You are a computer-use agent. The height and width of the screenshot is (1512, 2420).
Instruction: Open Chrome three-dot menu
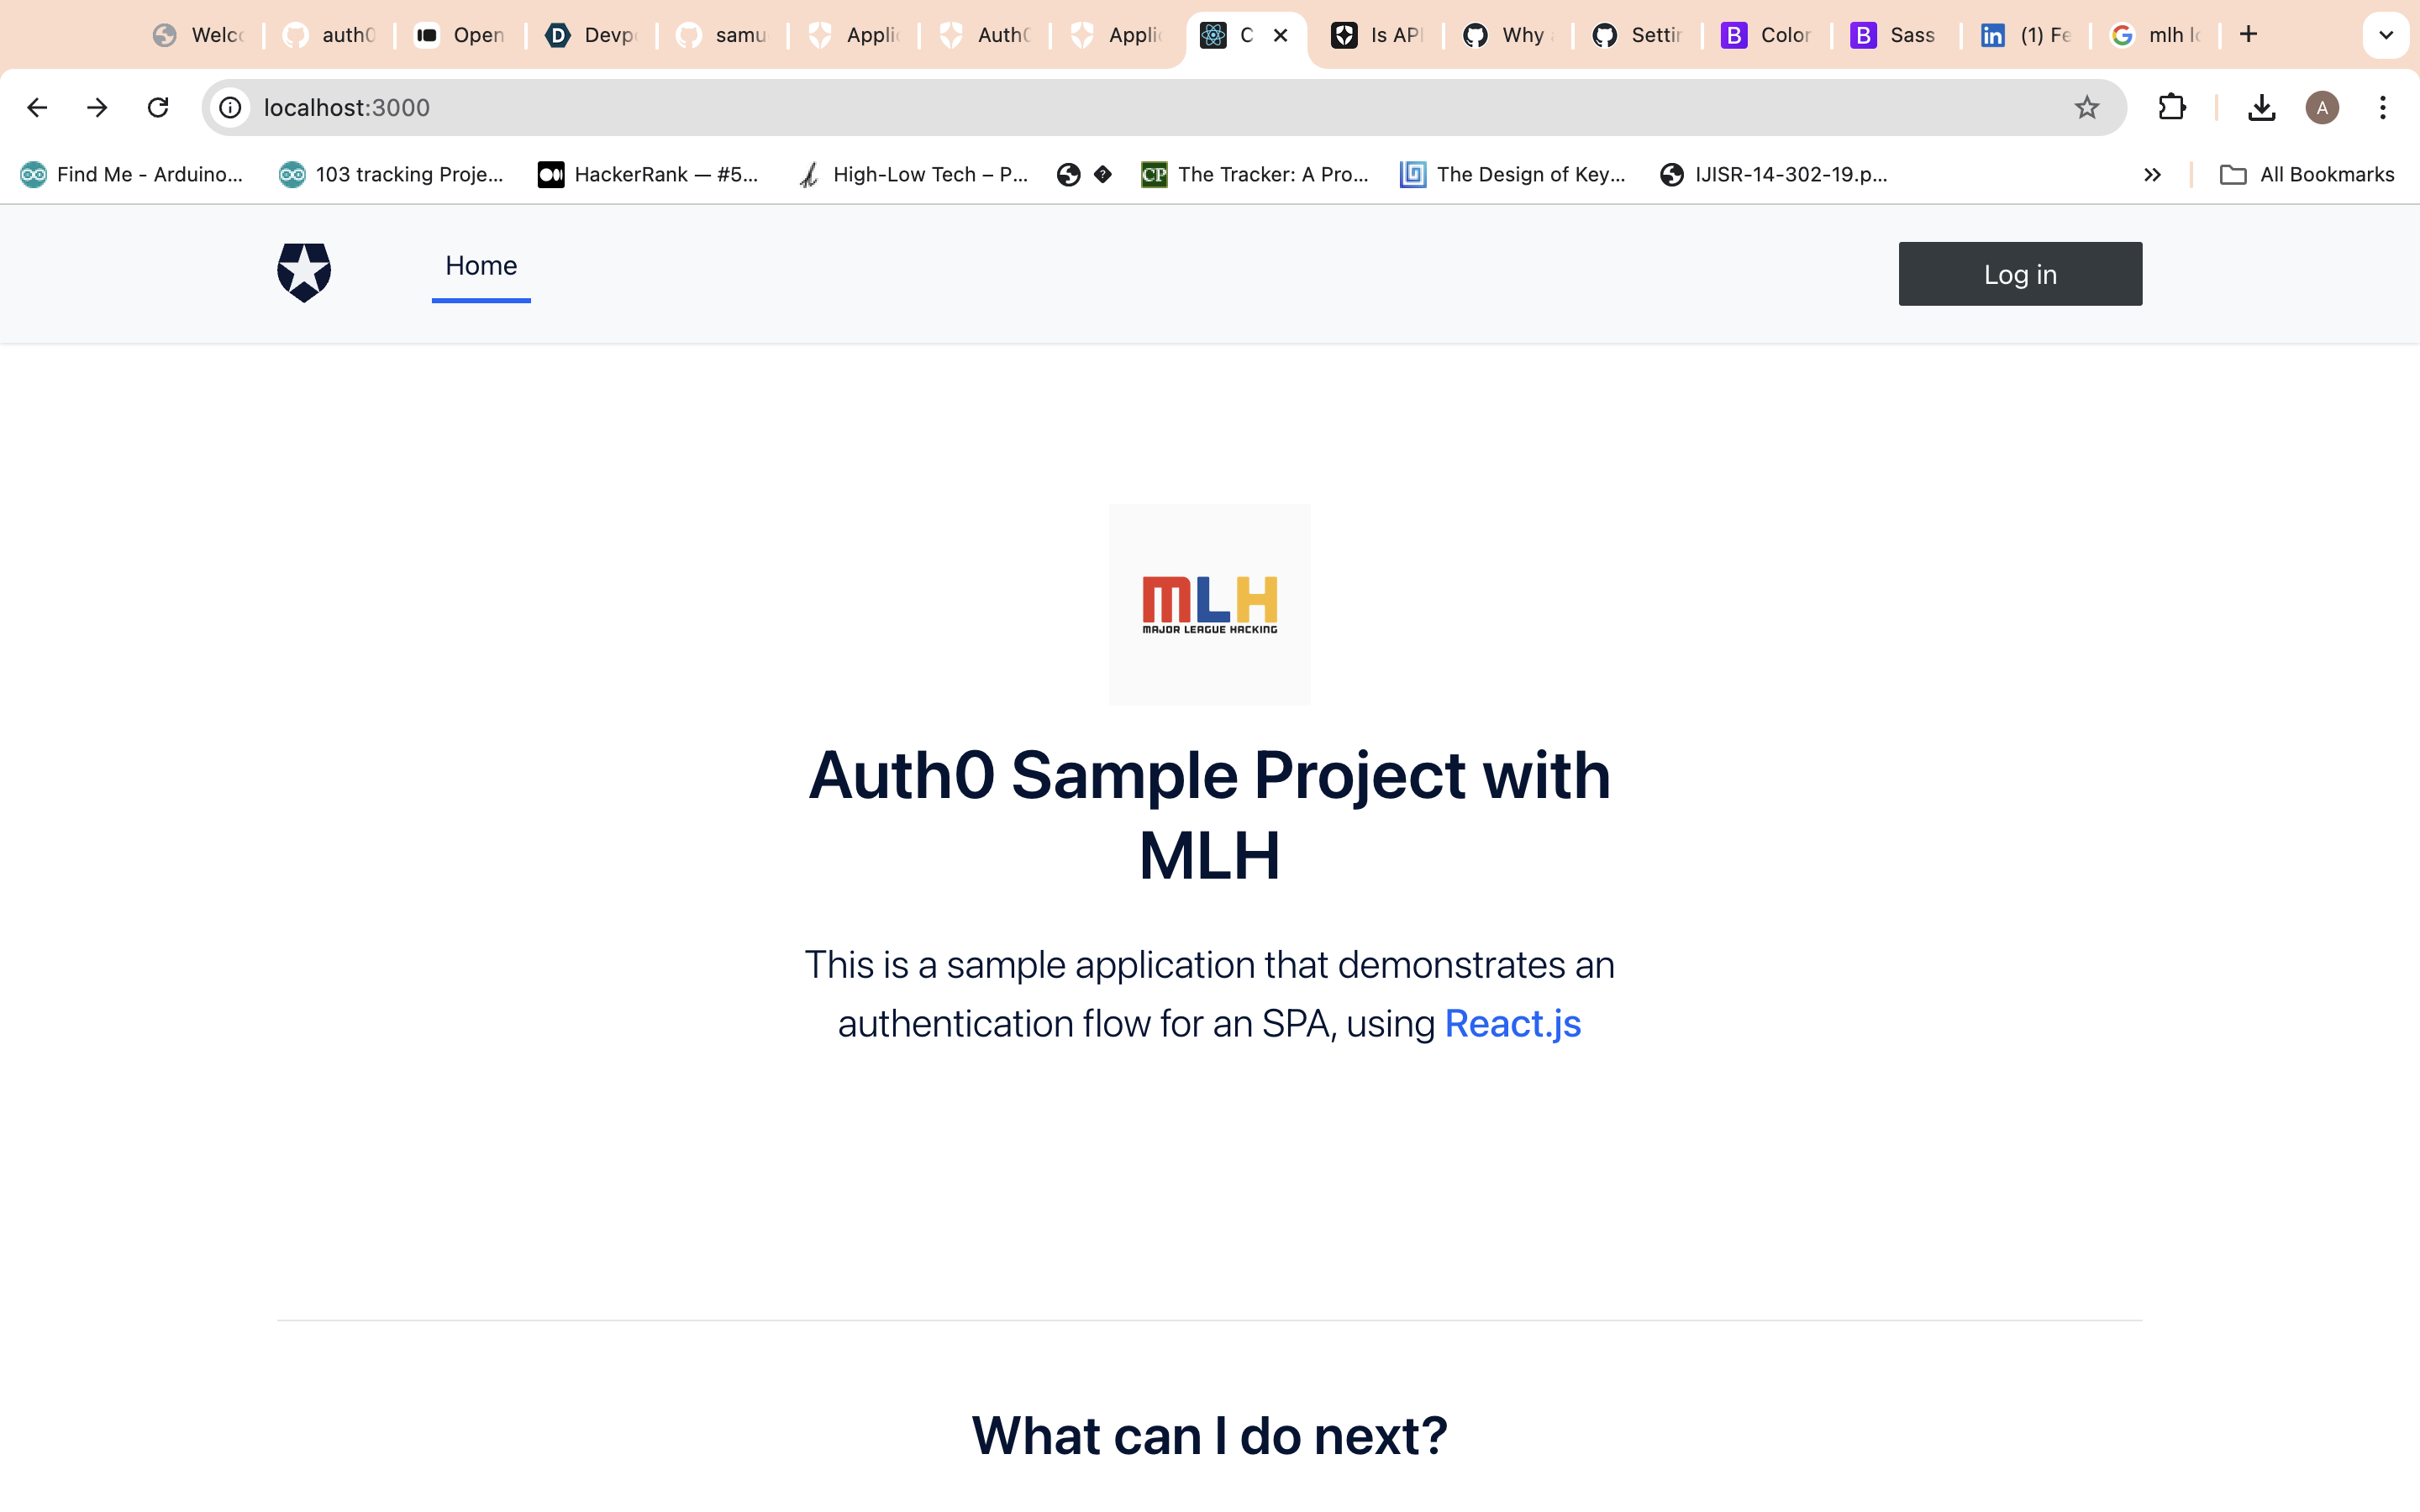(x=2382, y=107)
